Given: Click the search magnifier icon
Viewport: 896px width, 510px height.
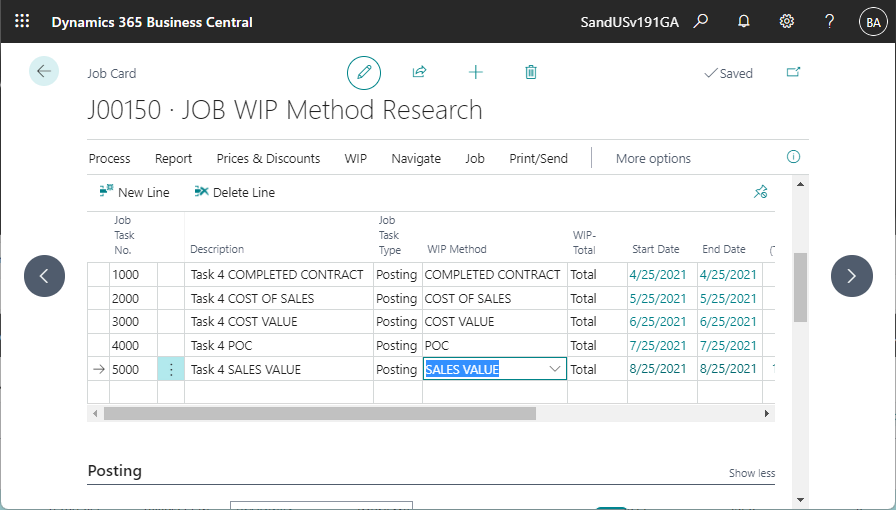Looking at the screenshot, I should 701,21.
